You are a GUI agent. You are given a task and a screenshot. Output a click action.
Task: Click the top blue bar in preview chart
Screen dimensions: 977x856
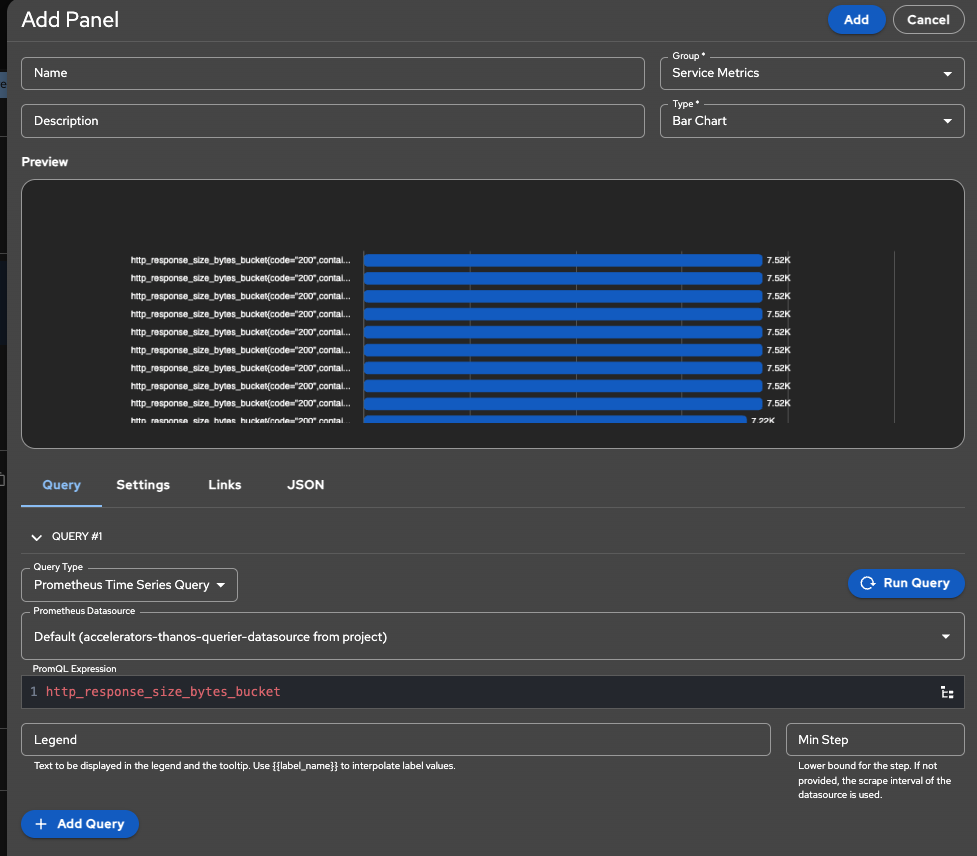coord(562,261)
